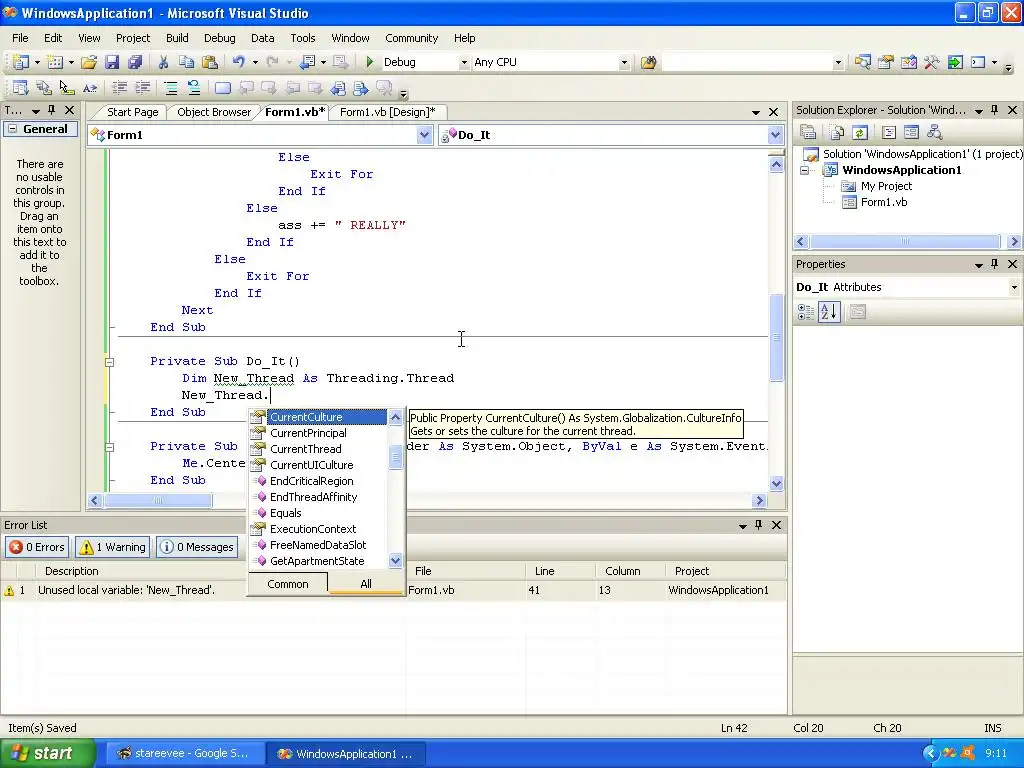1024x768 pixels.
Task: Start debugging with the green play icon
Action: [x=370, y=62]
